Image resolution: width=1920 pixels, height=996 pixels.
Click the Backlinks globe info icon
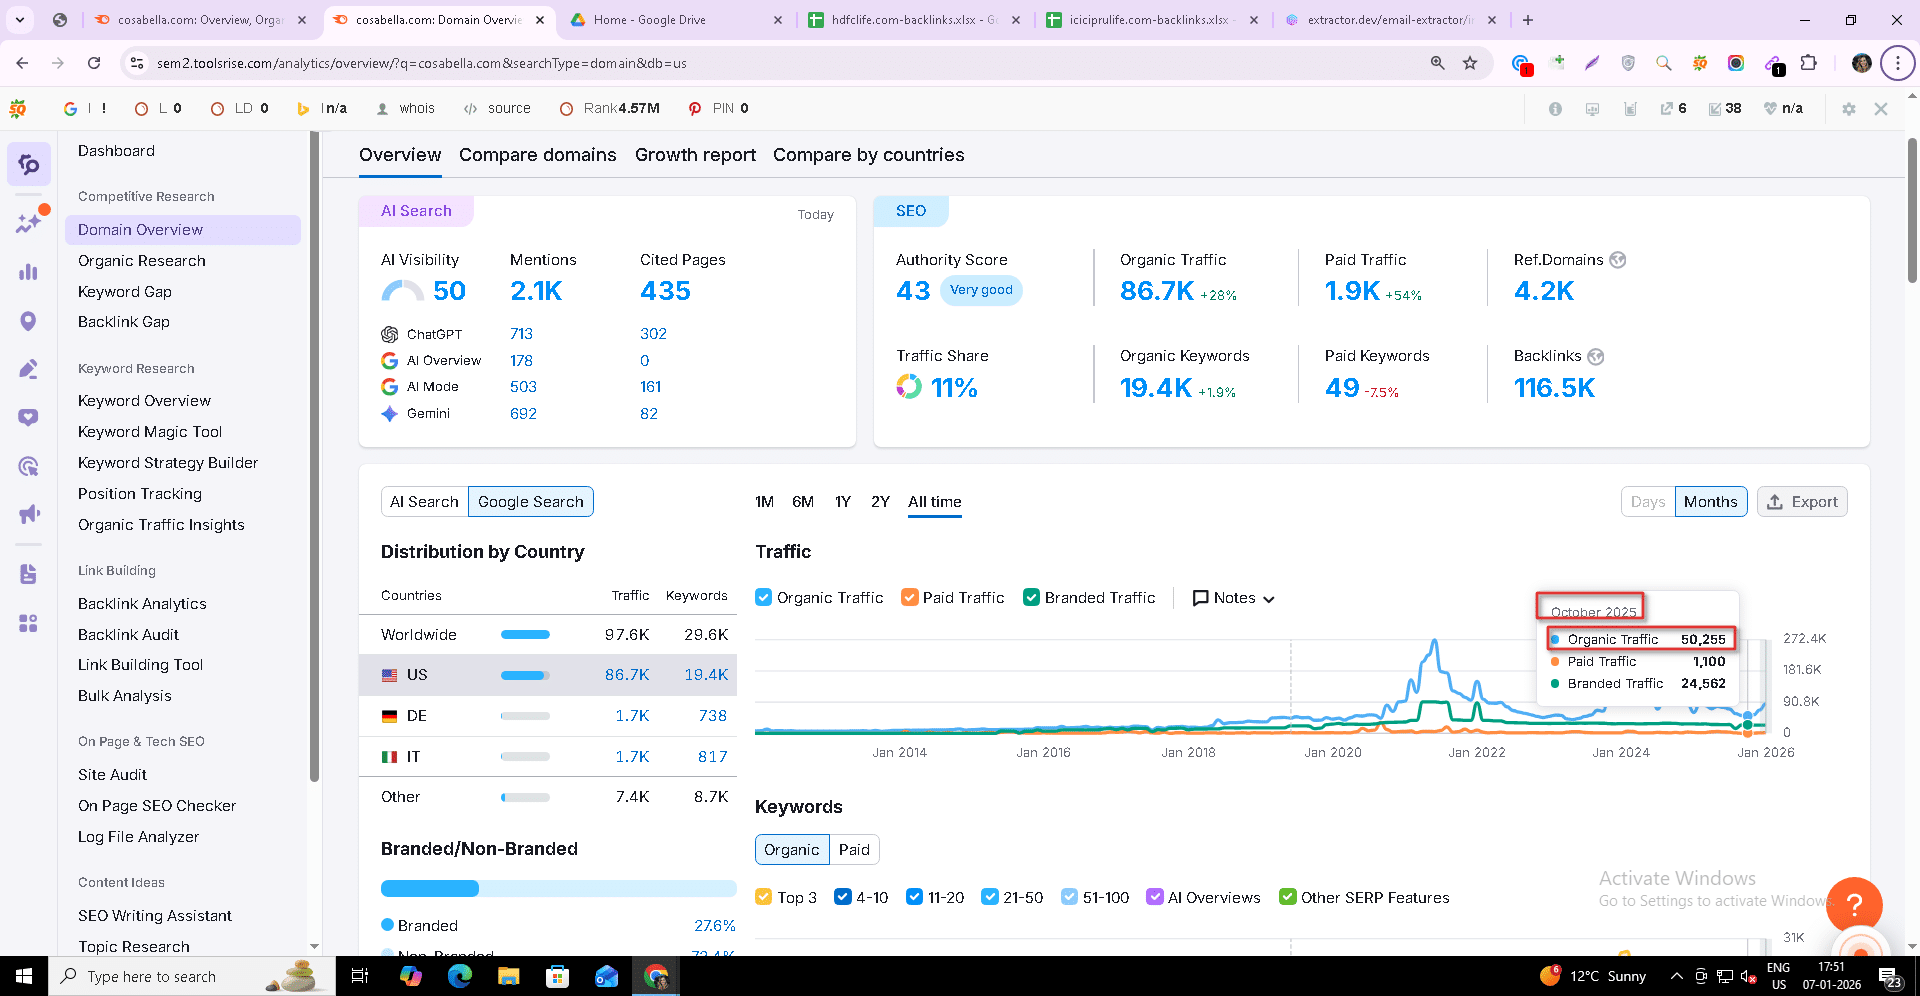tap(1596, 357)
